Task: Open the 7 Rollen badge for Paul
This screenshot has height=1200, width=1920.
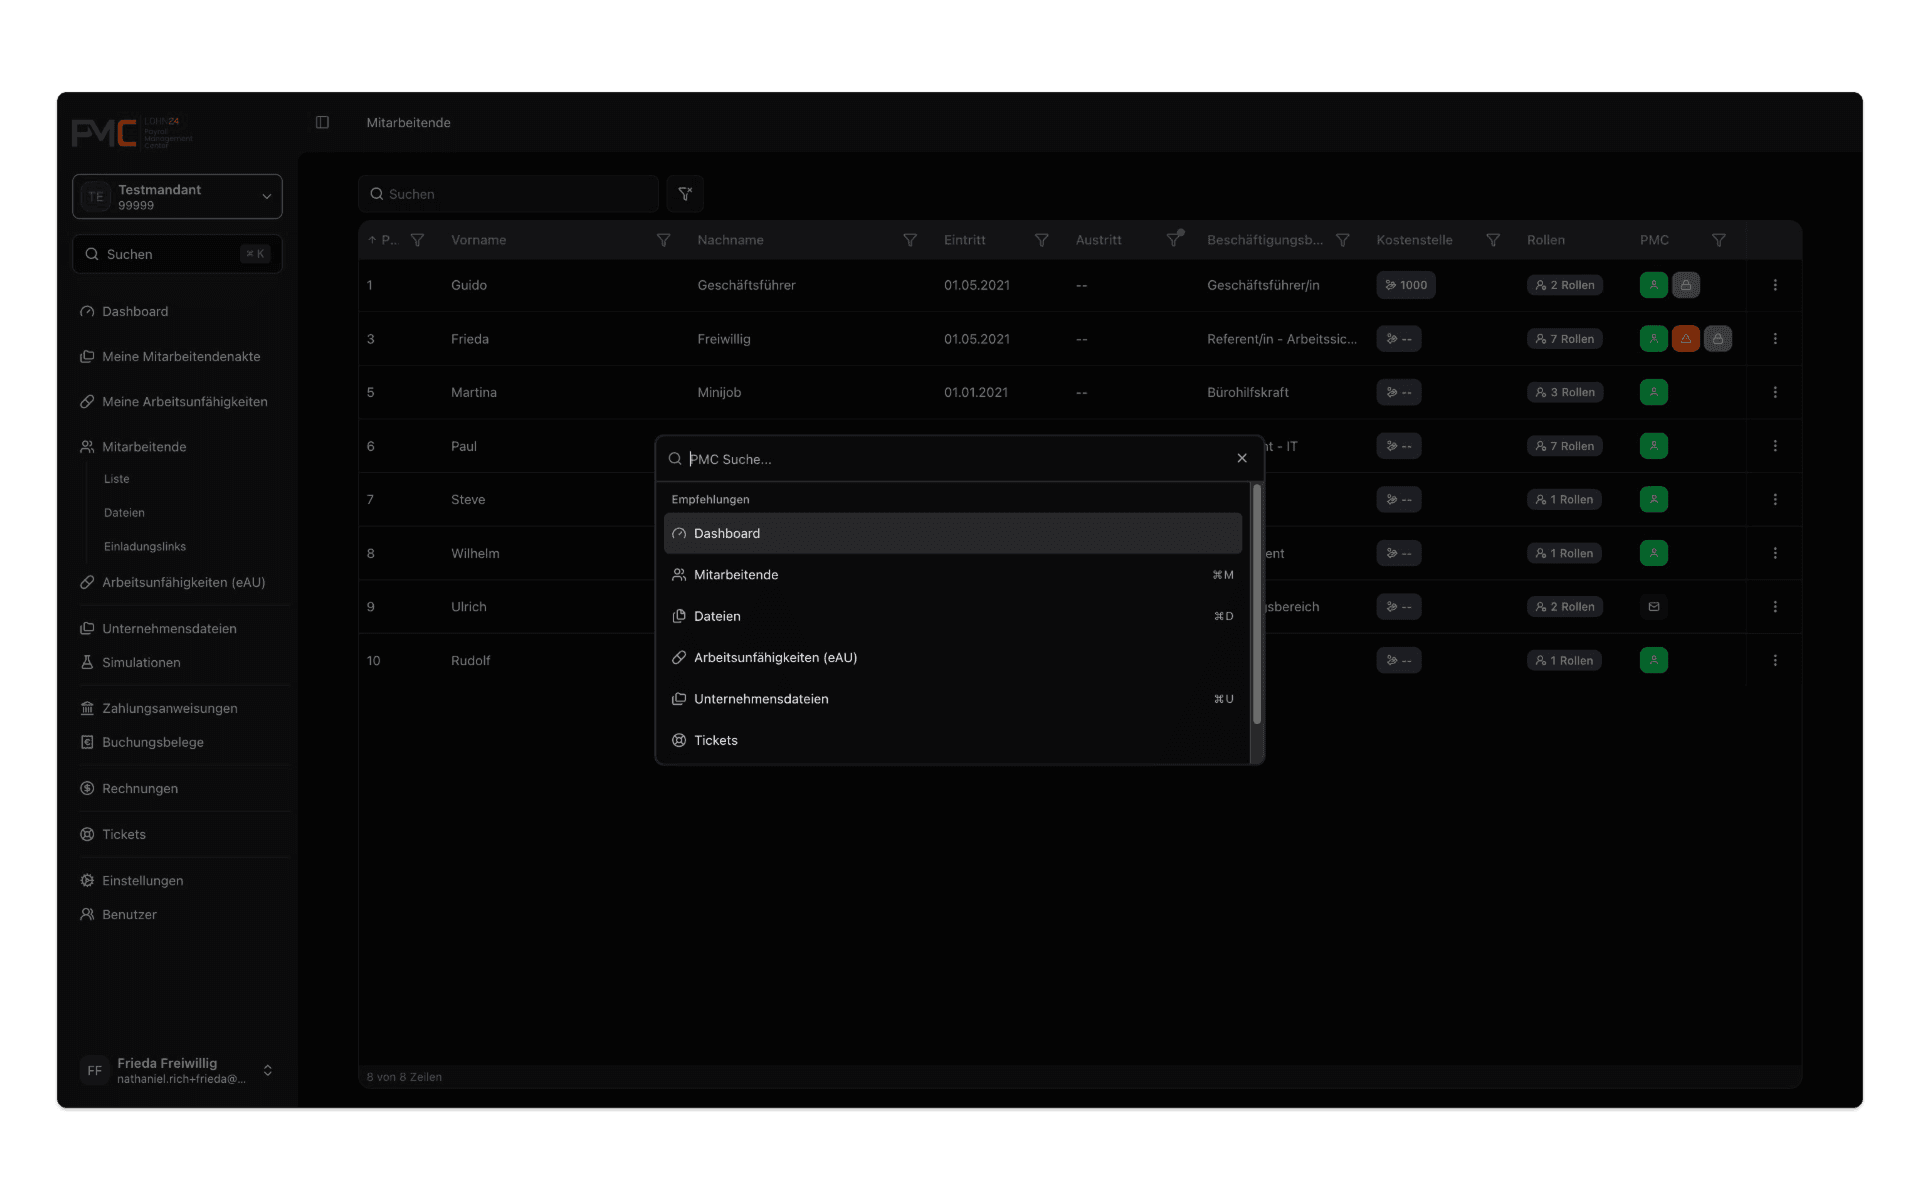Action: (1565, 446)
